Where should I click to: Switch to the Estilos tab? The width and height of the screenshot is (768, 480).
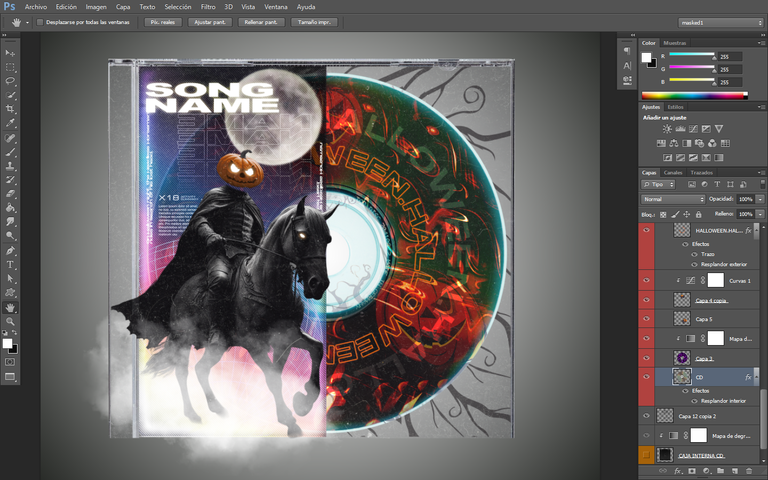point(675,107)
